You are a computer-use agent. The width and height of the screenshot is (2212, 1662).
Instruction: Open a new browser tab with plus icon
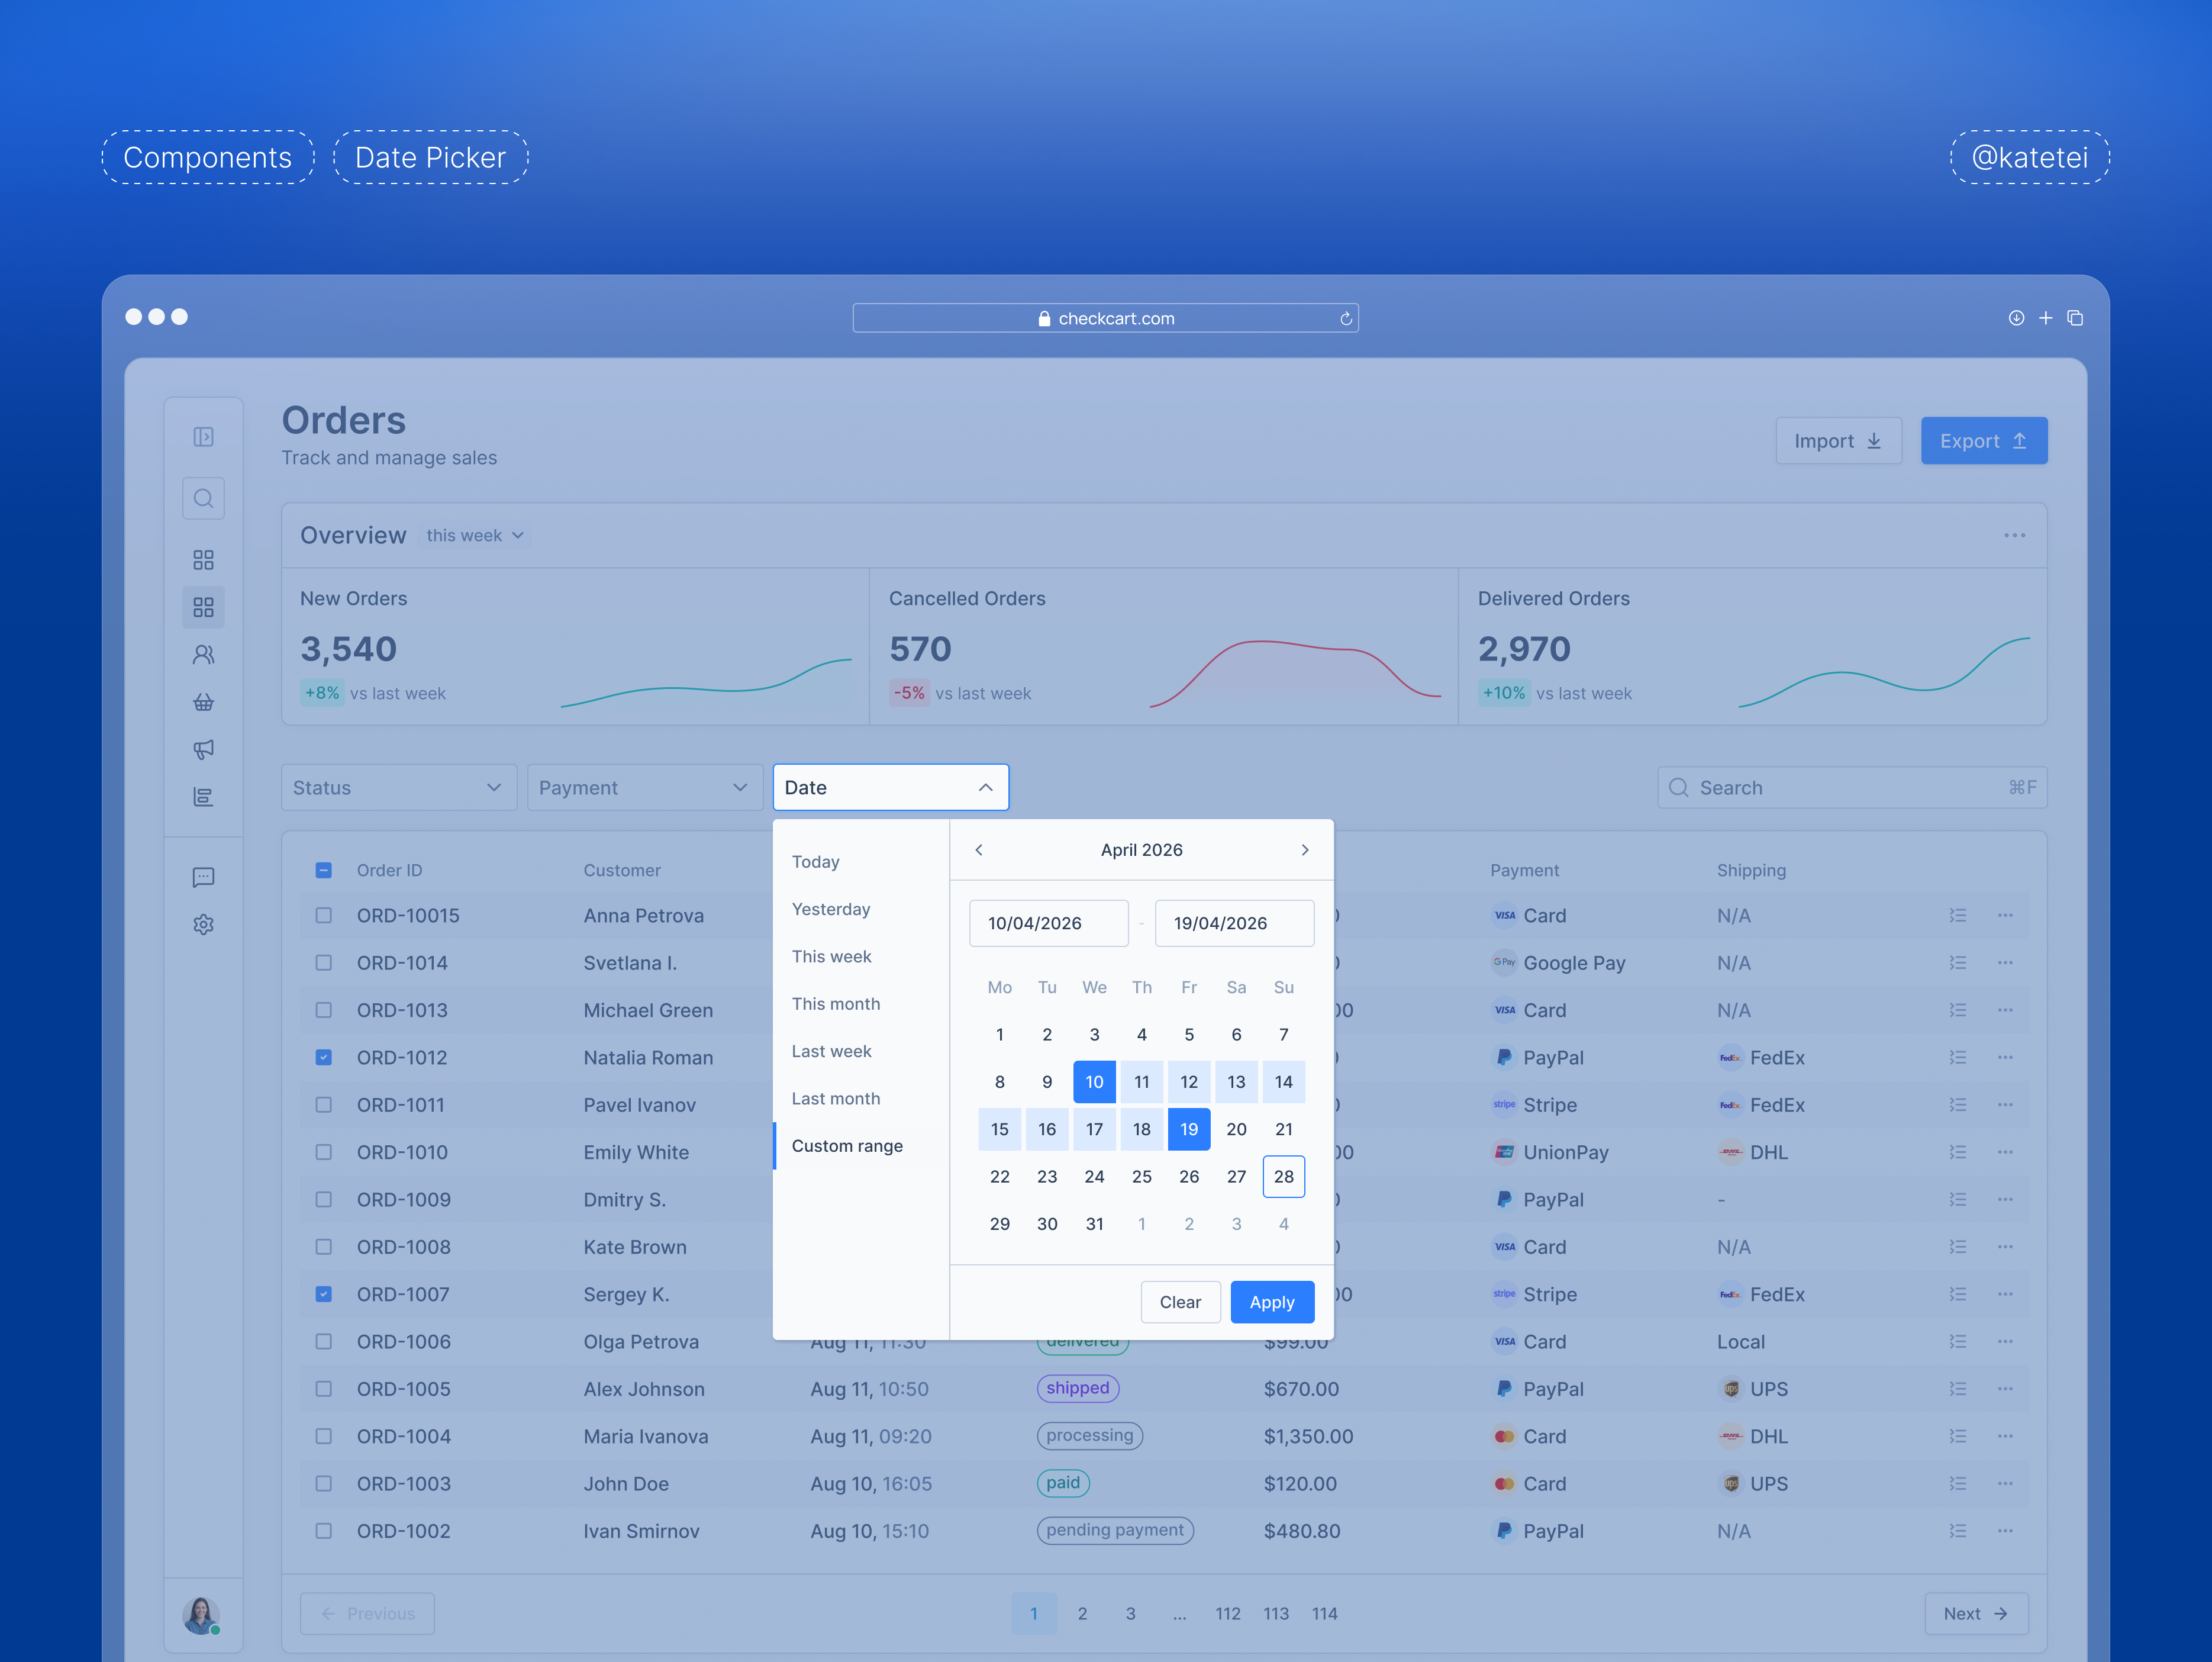click(2046, 318)
